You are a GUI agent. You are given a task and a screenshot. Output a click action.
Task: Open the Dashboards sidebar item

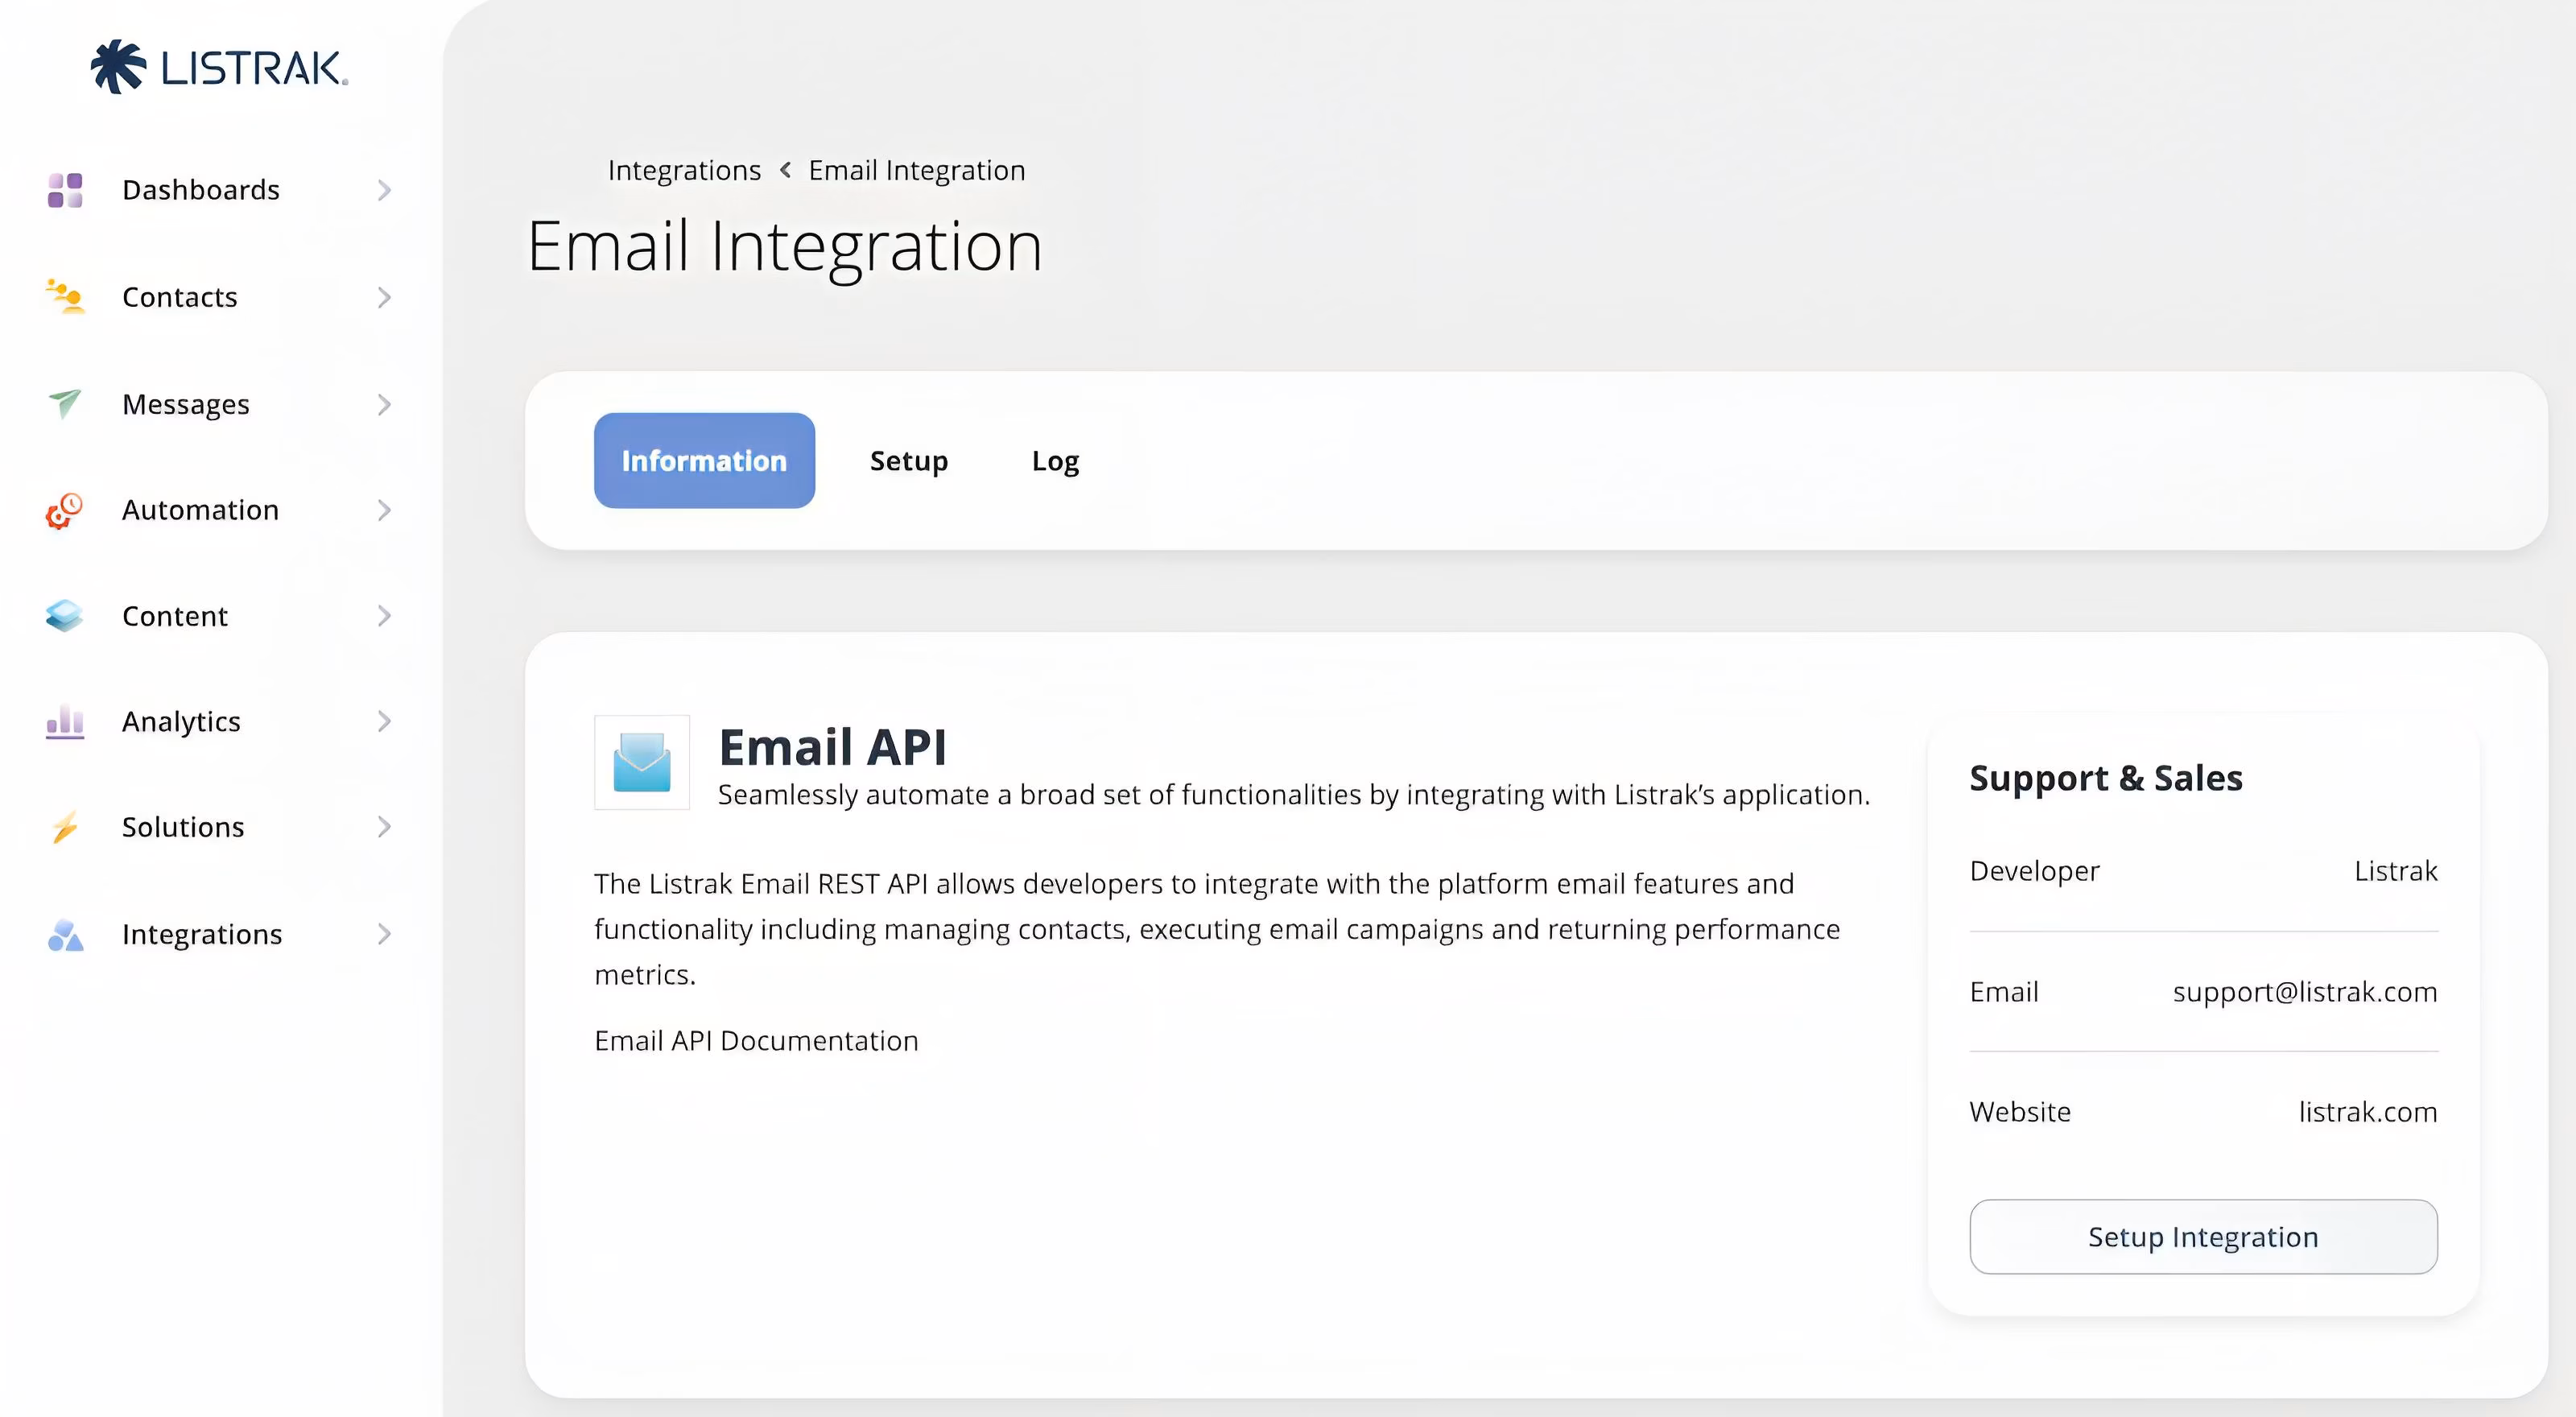[220, 190]
